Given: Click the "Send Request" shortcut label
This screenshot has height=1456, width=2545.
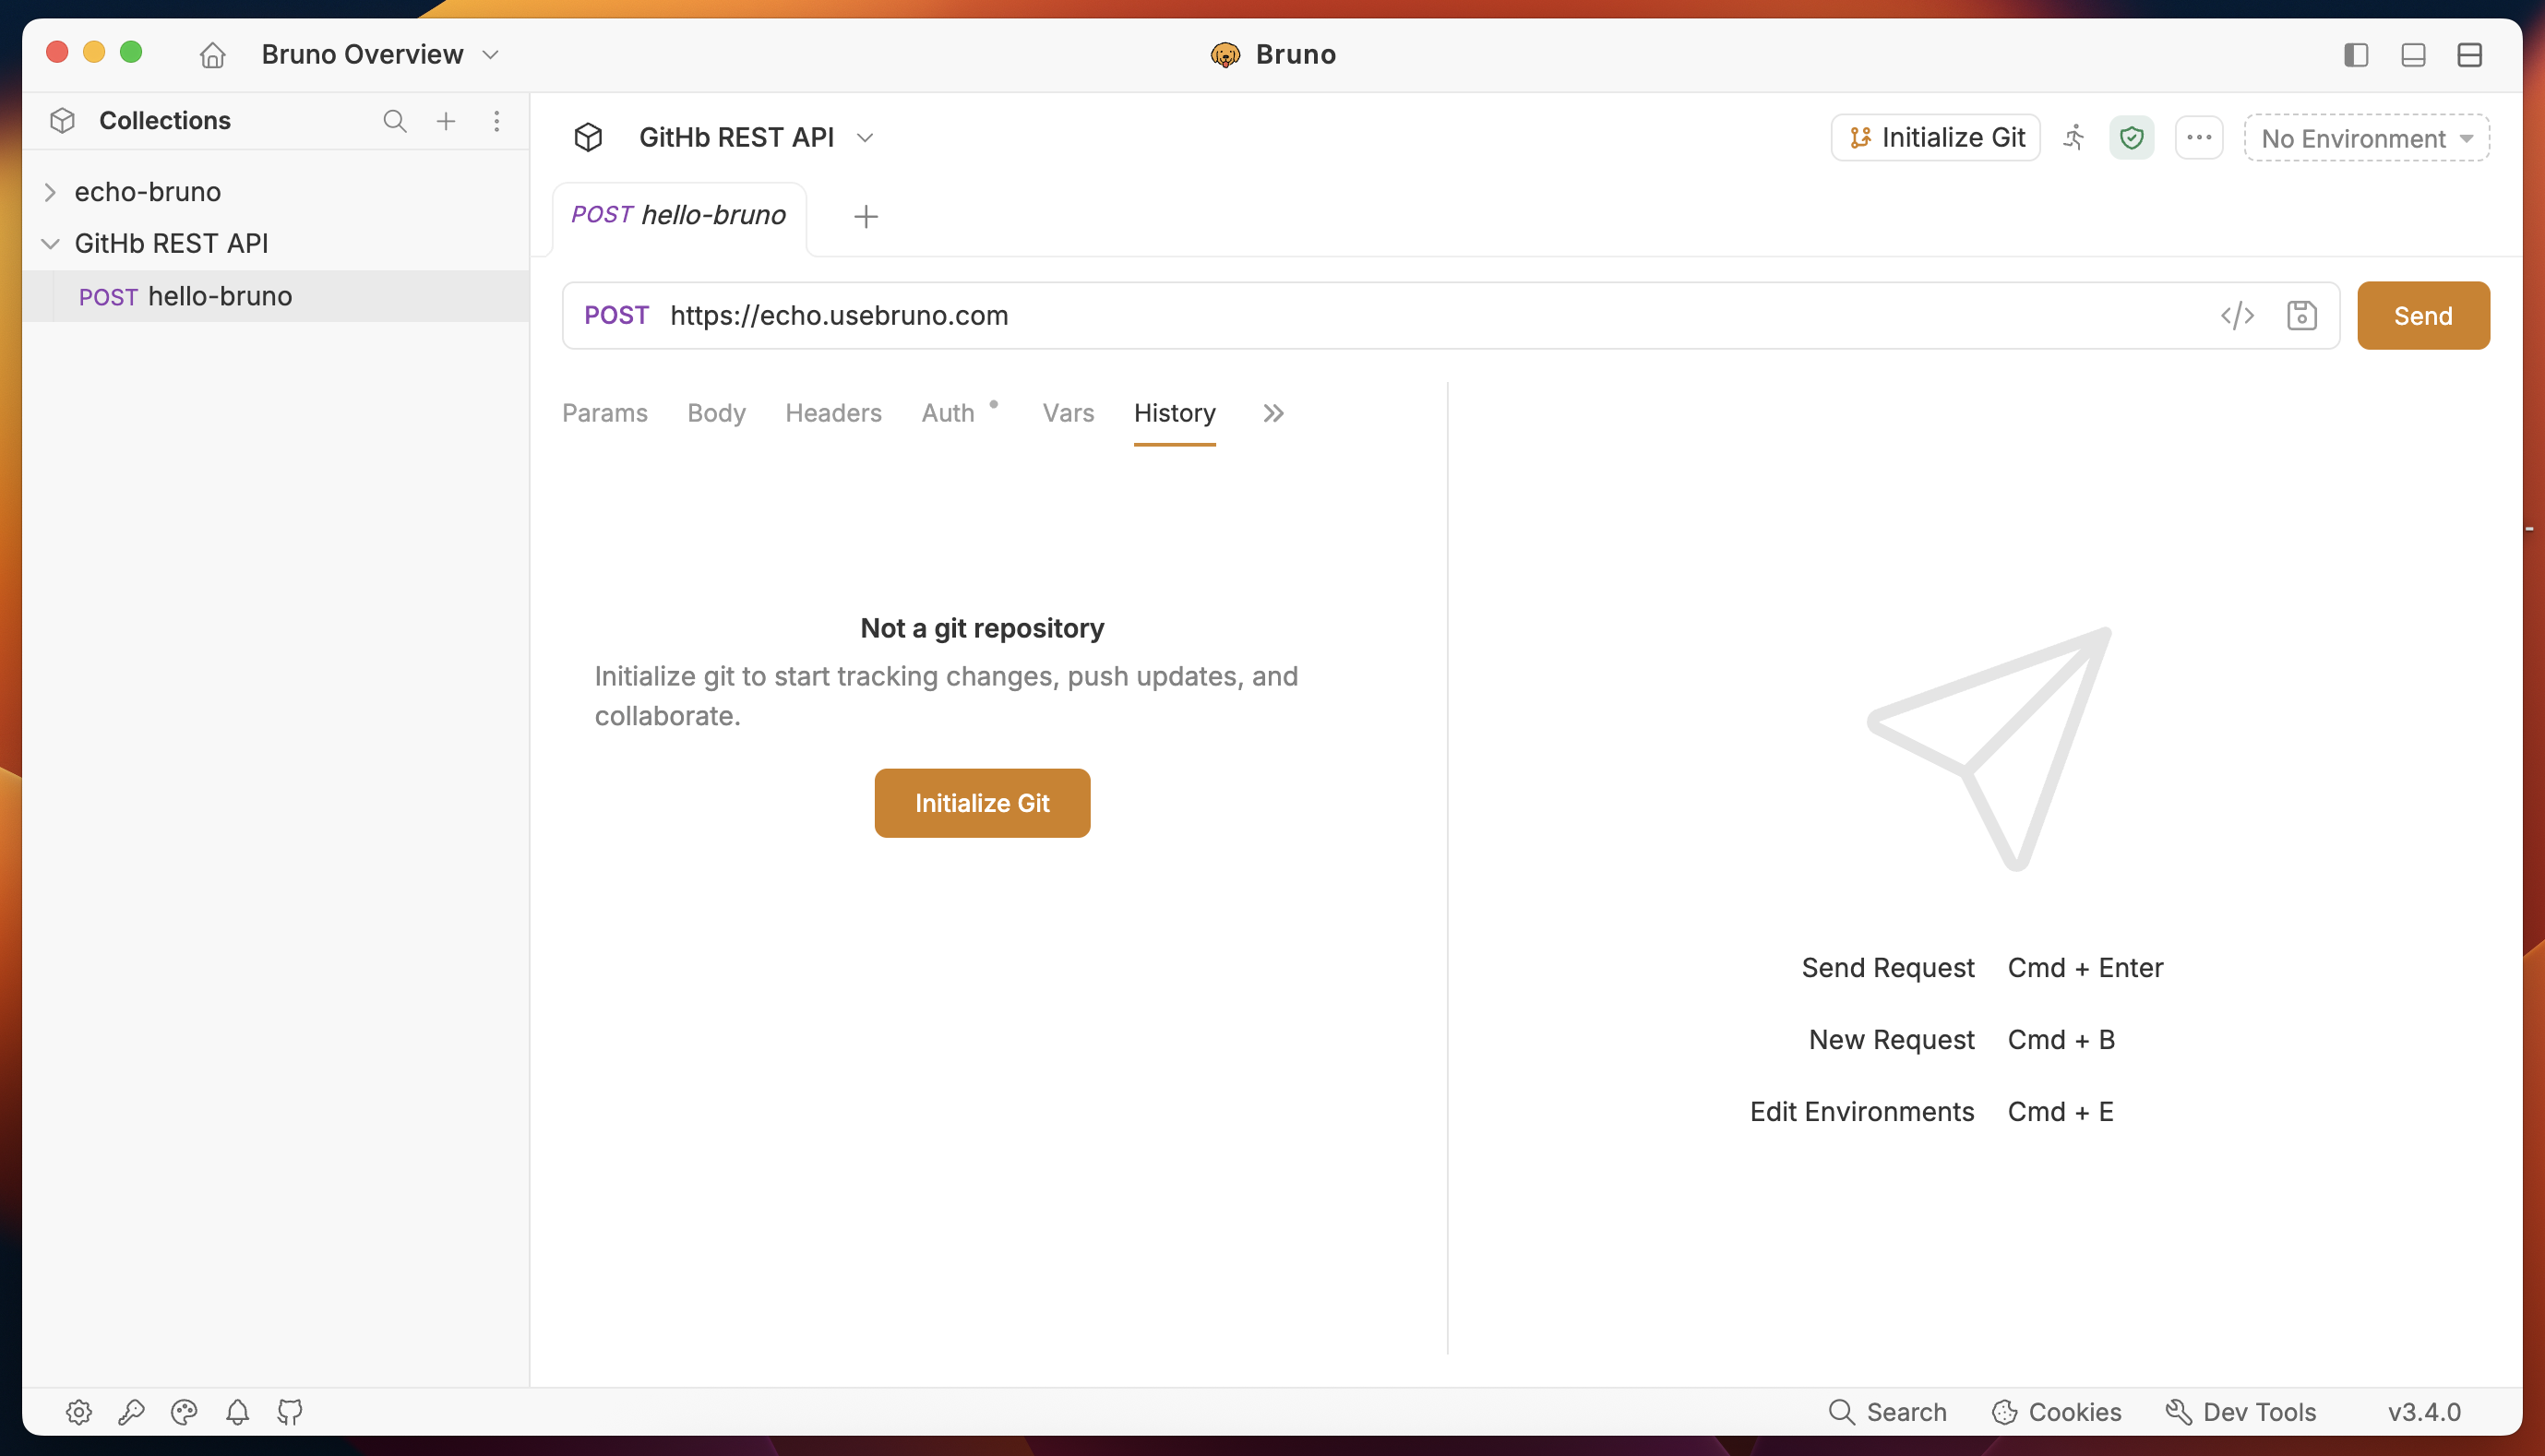Looking at the screenshot, I should (x=1888, y=968).
